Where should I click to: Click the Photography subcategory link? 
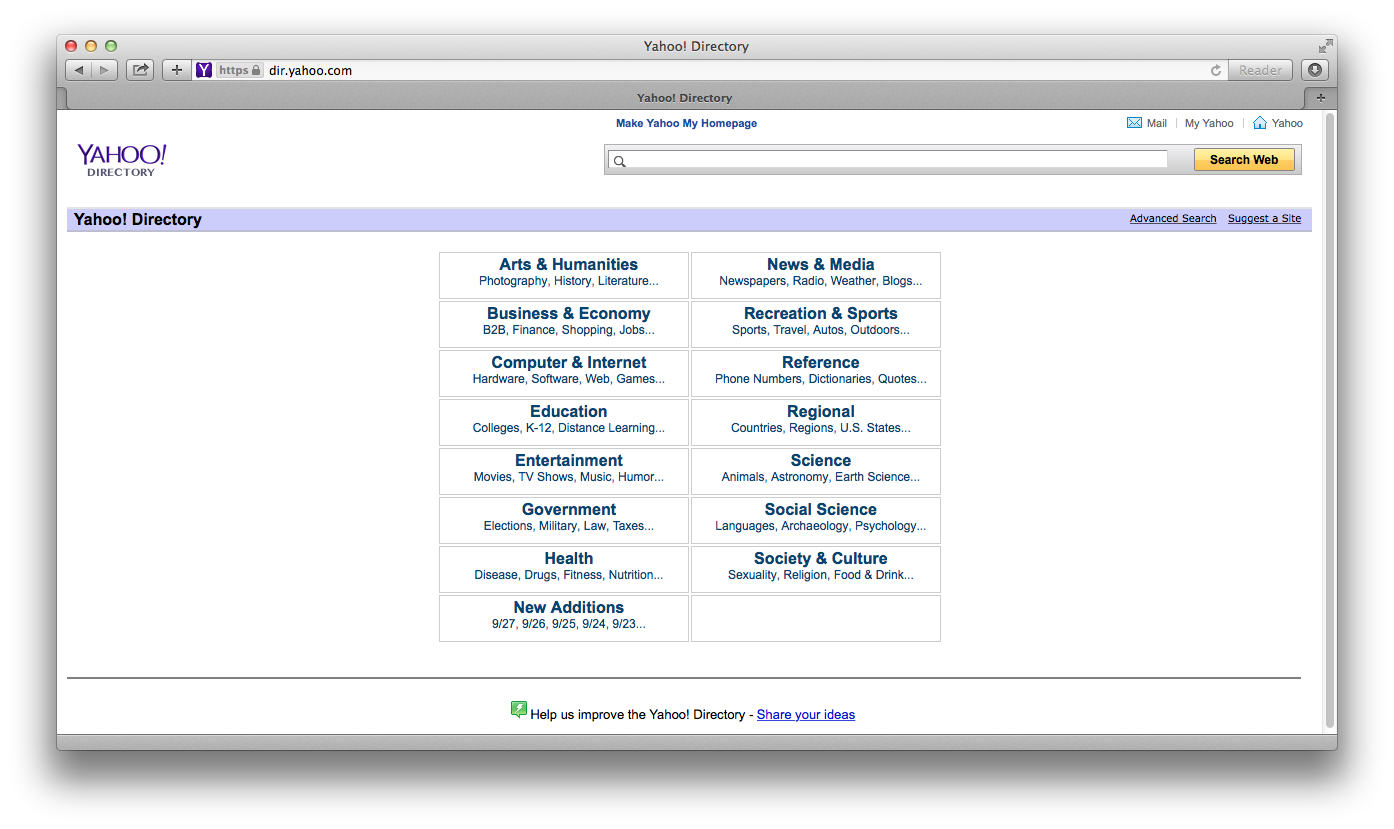[x=513, y=281]
